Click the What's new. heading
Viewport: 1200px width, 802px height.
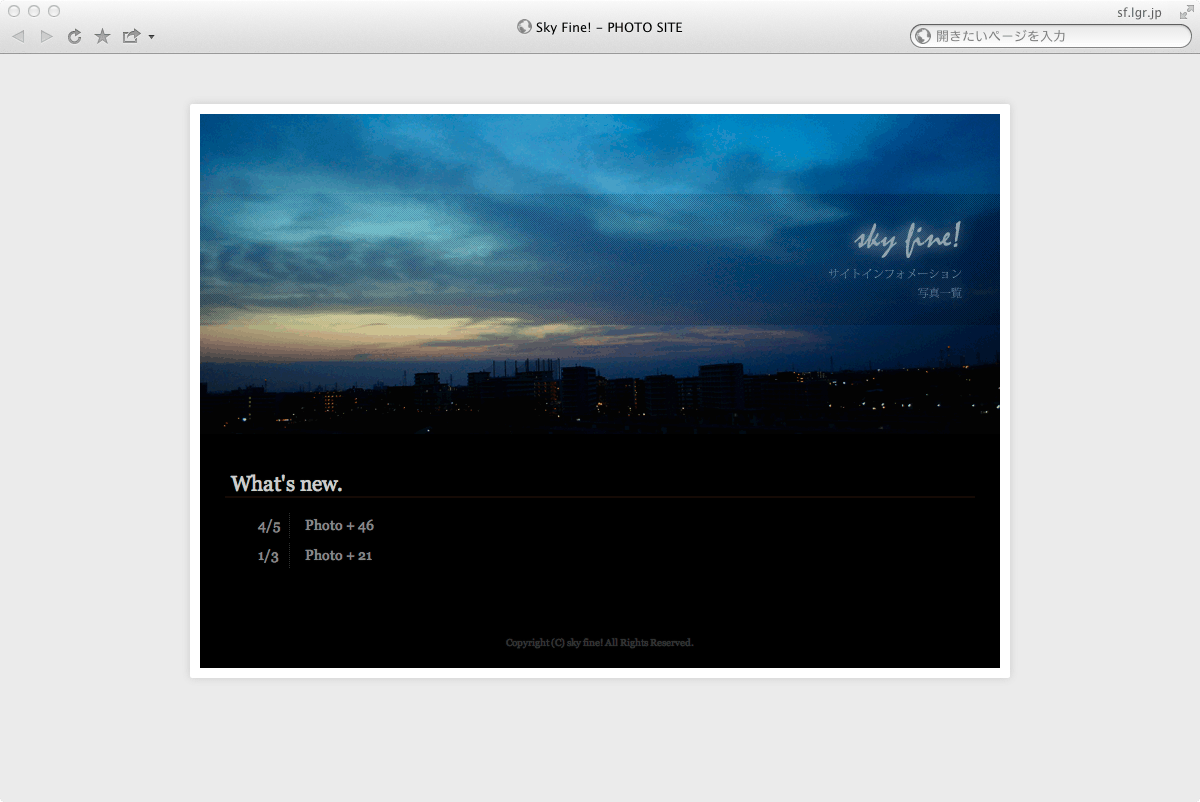pos(286,484)
